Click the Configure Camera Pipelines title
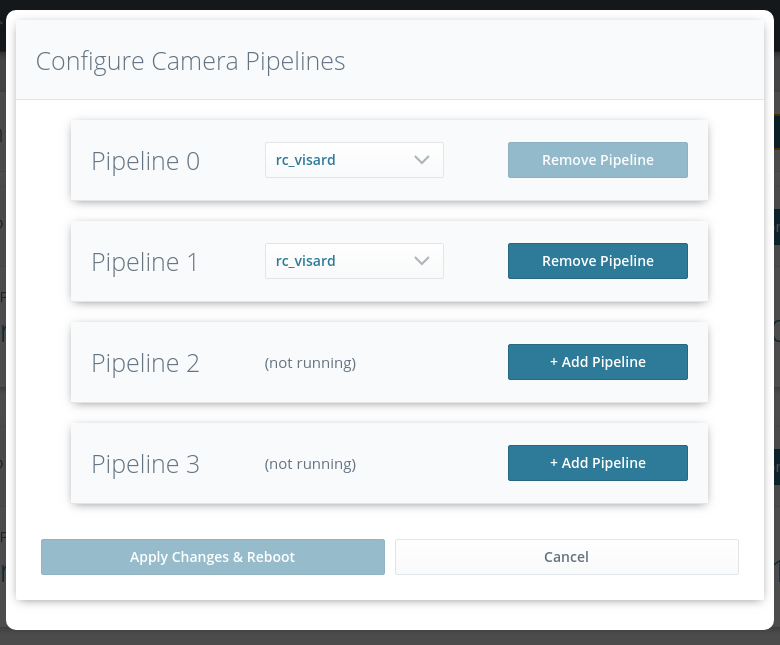Image resolution: width=780 pixels, height=645 pixels. 190,61
